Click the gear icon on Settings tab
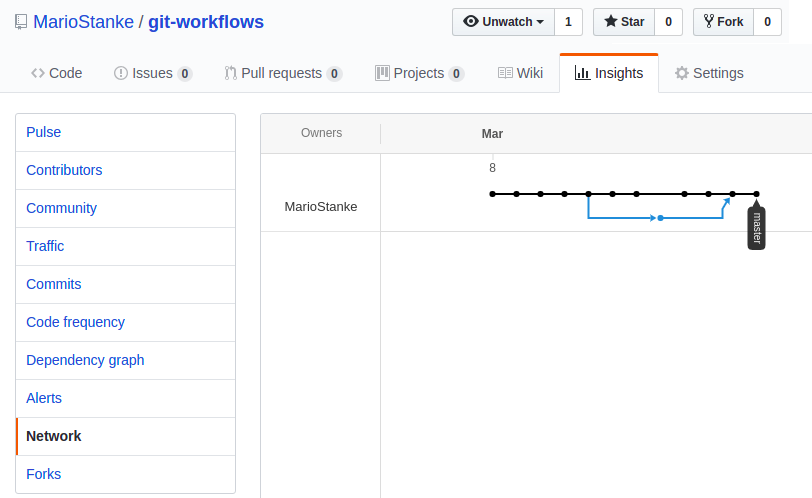Image resolution: width=812 pixels, height=498 pixels. [682, 73]
